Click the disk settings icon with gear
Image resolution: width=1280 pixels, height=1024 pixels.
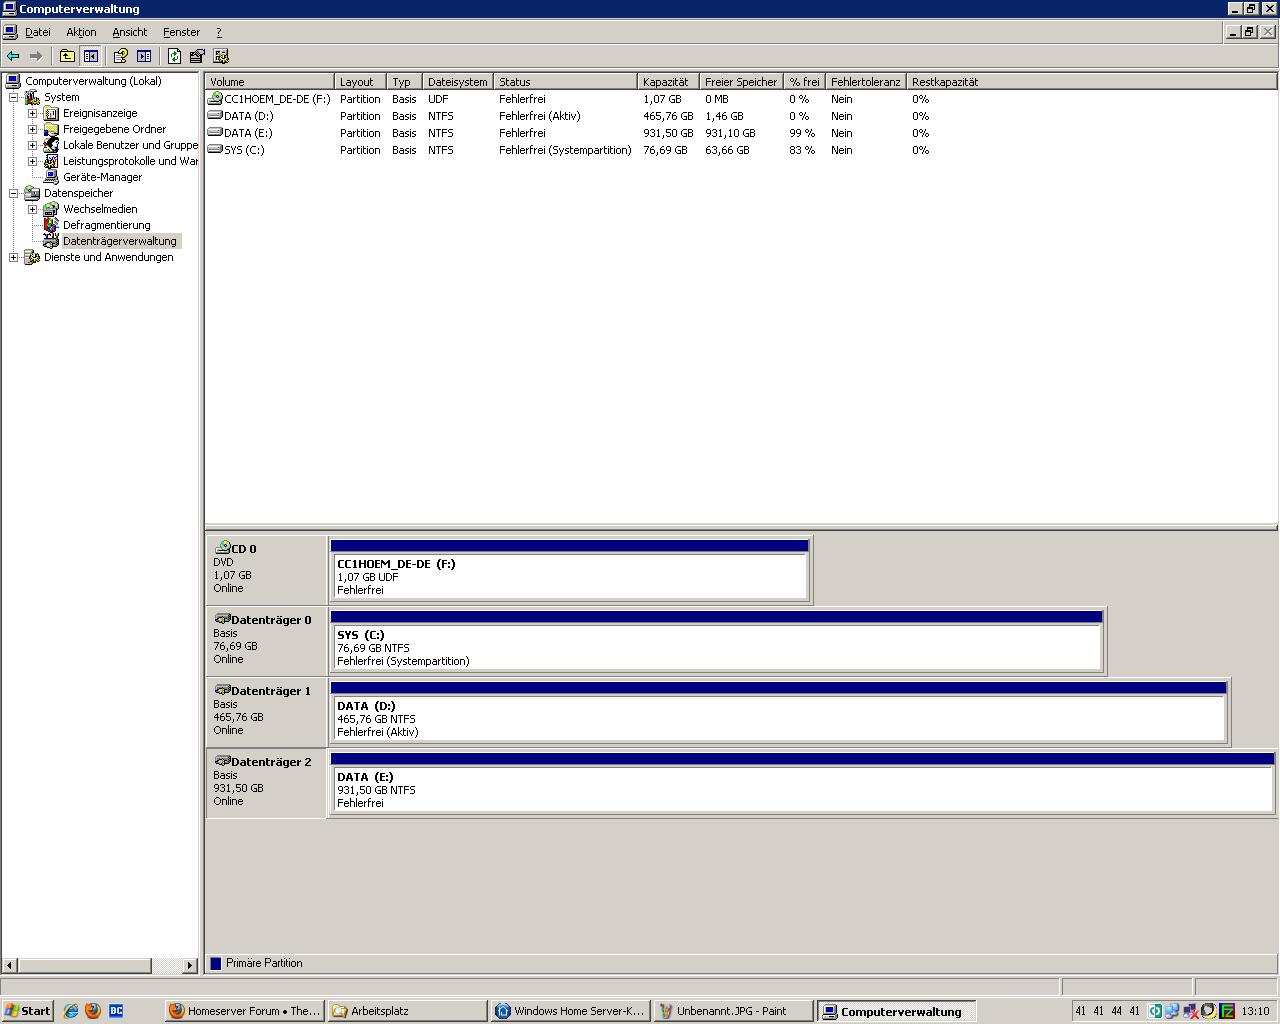(x=221, y=56)
